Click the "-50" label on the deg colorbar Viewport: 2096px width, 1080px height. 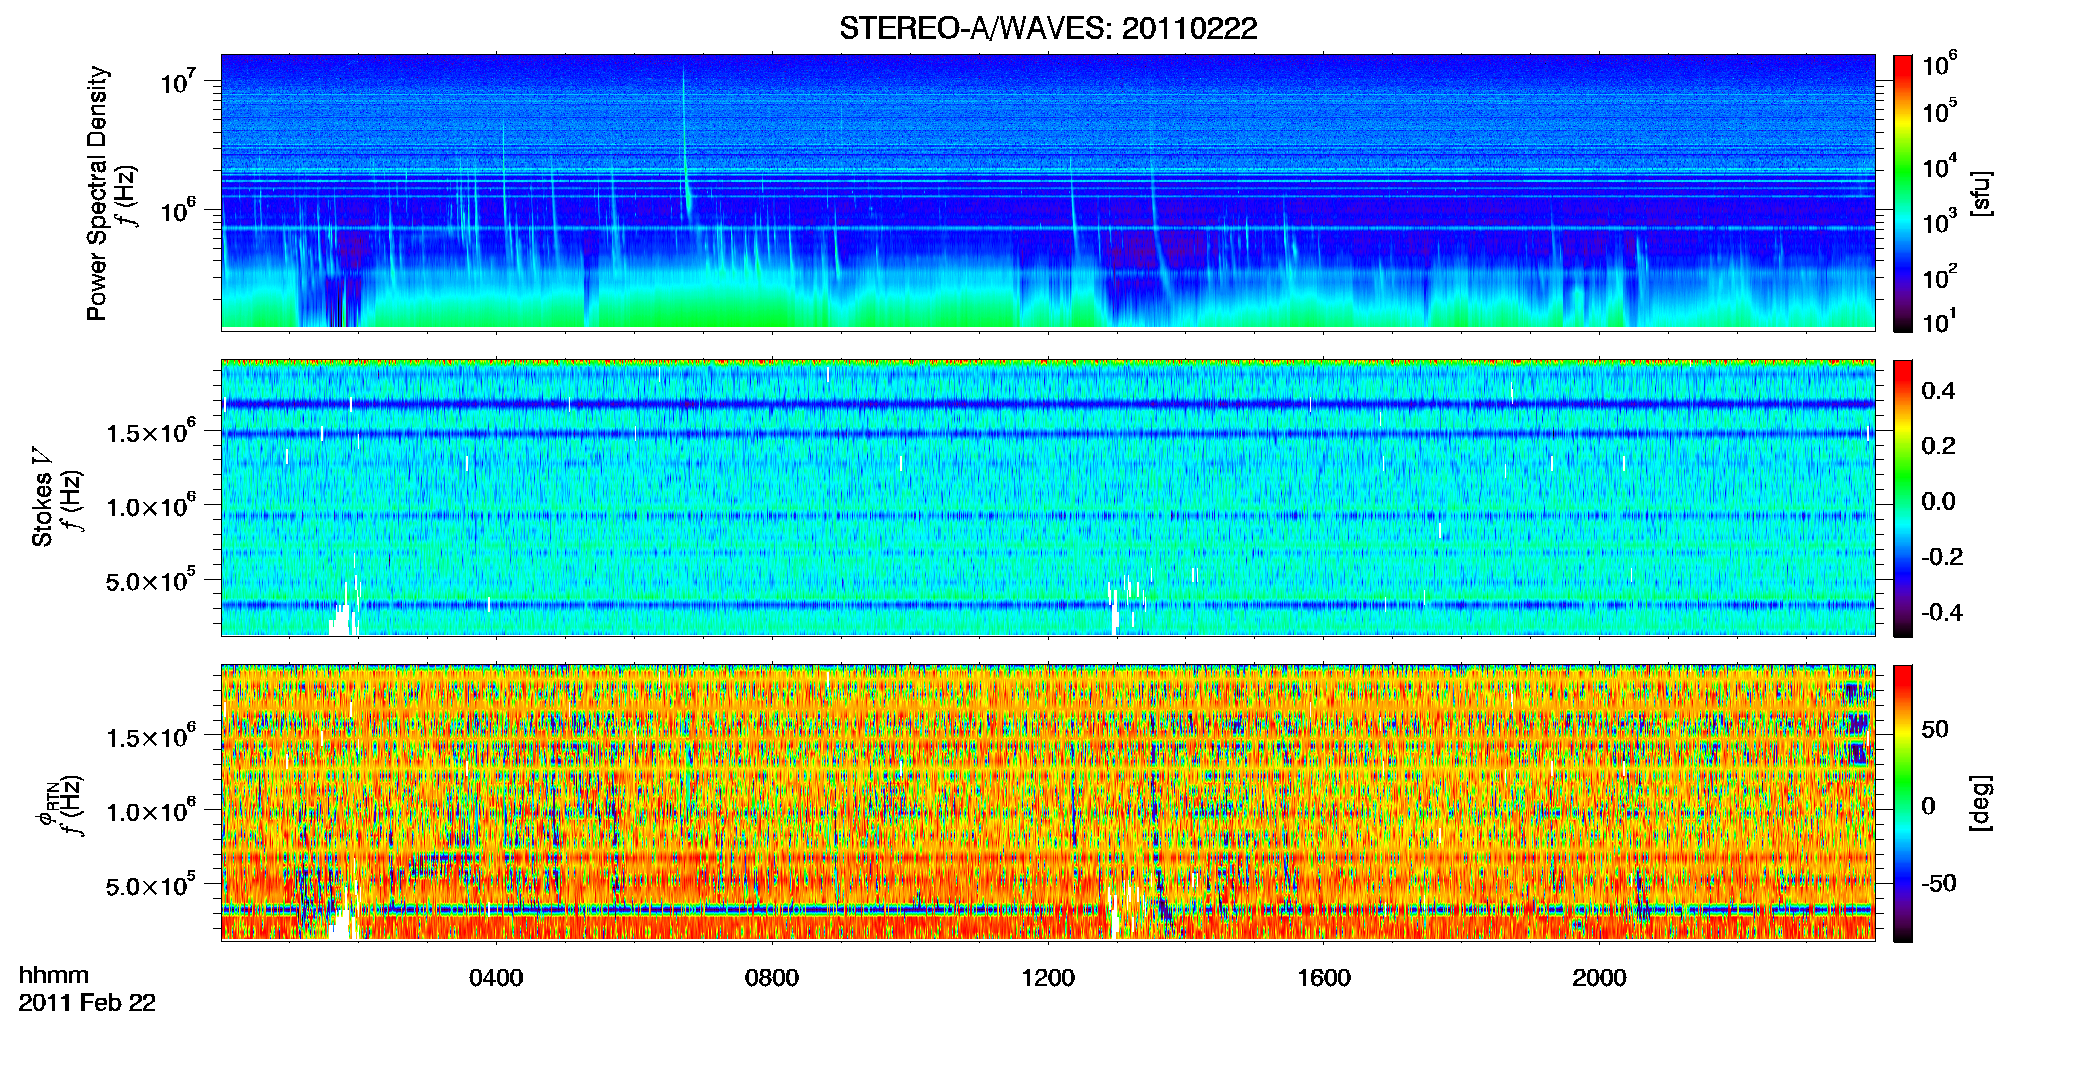[1939, 883]
